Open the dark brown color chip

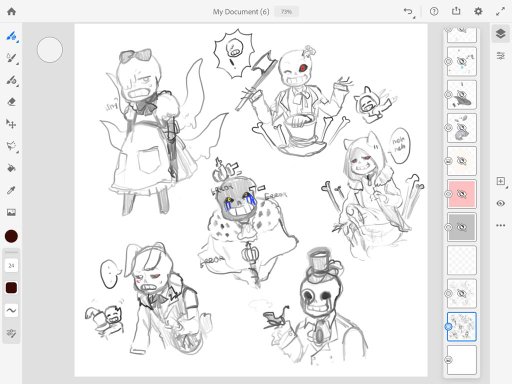[11, 288]
